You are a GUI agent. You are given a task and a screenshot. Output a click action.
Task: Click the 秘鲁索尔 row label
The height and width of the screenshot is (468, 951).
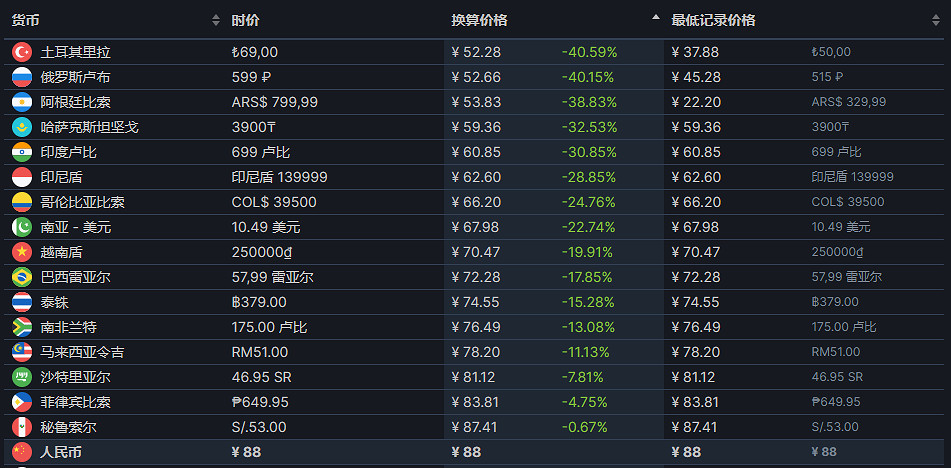[68, 427]
